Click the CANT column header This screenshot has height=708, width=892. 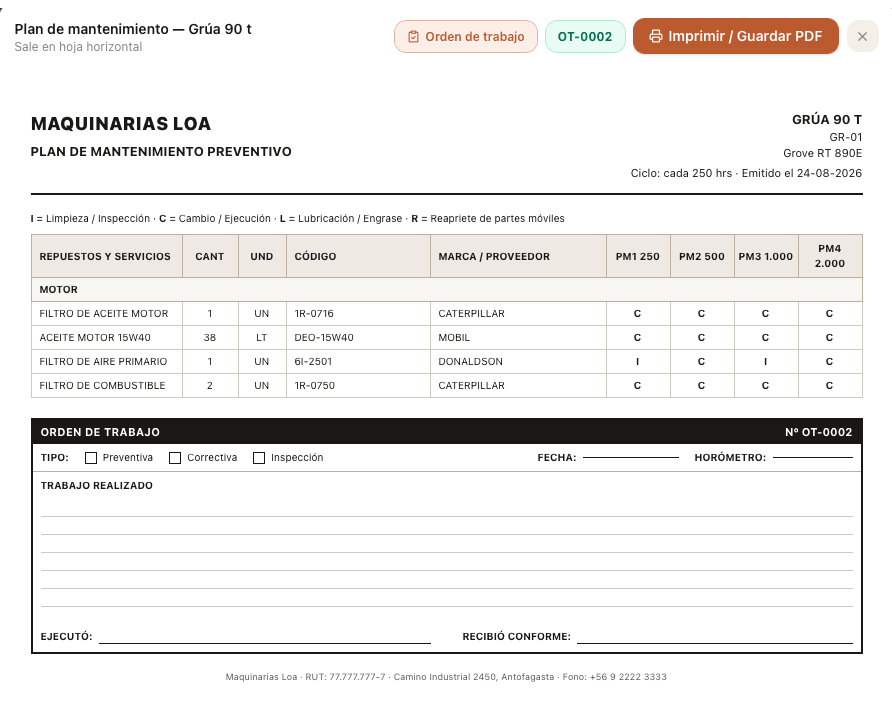click(x=210, y=256)
